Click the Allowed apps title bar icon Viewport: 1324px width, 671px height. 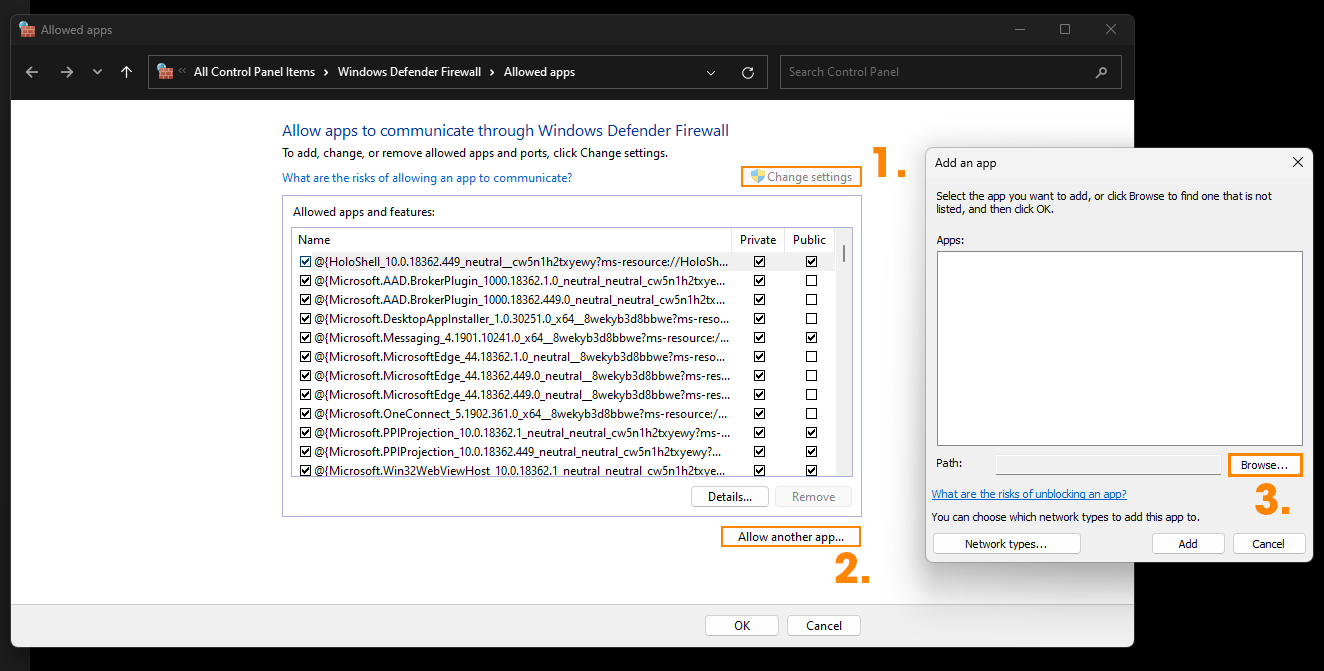pyautogui.click(x=27, y=30)
